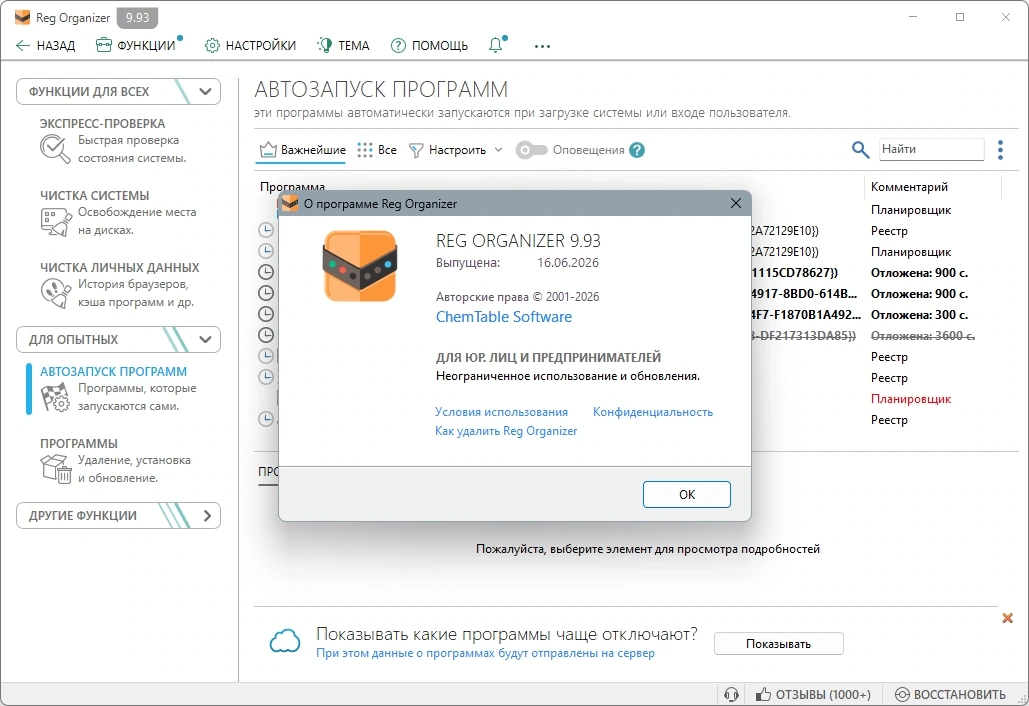Switch to the Важнейшие tab
The height and width of the screenshot is (706, 1029).
coord(302,150)
